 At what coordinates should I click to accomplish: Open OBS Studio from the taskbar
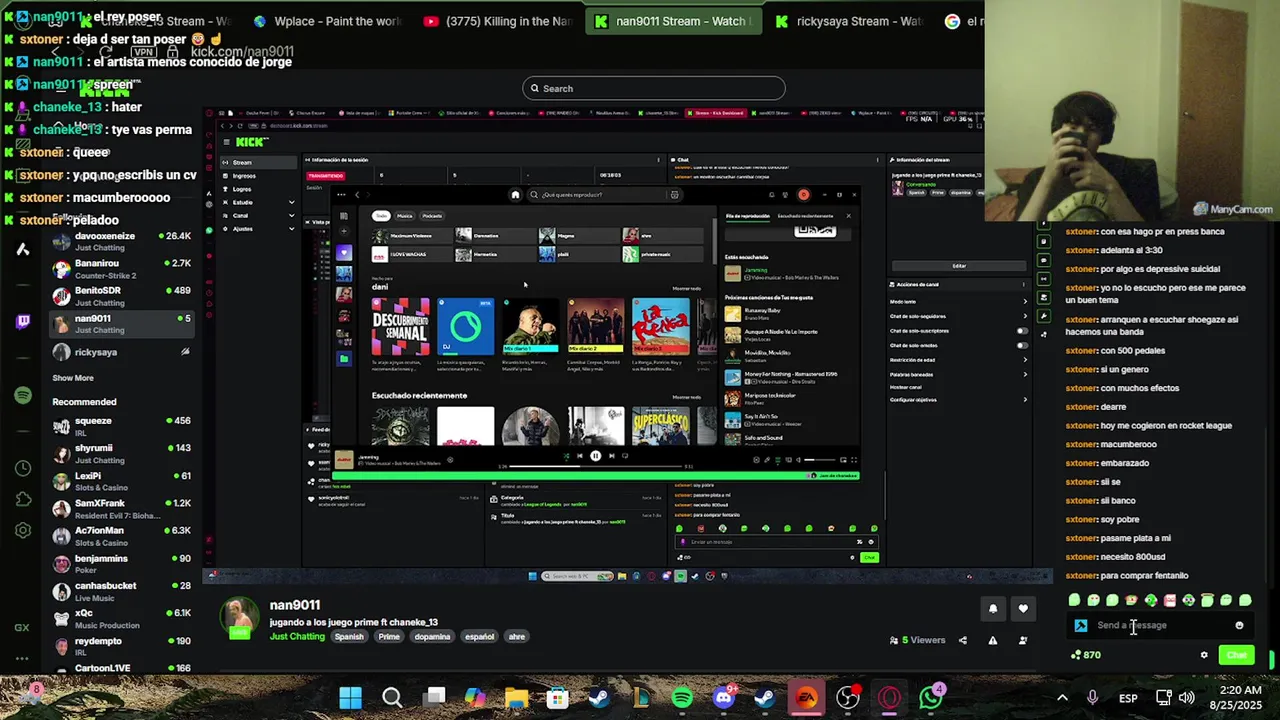point(848,697)
